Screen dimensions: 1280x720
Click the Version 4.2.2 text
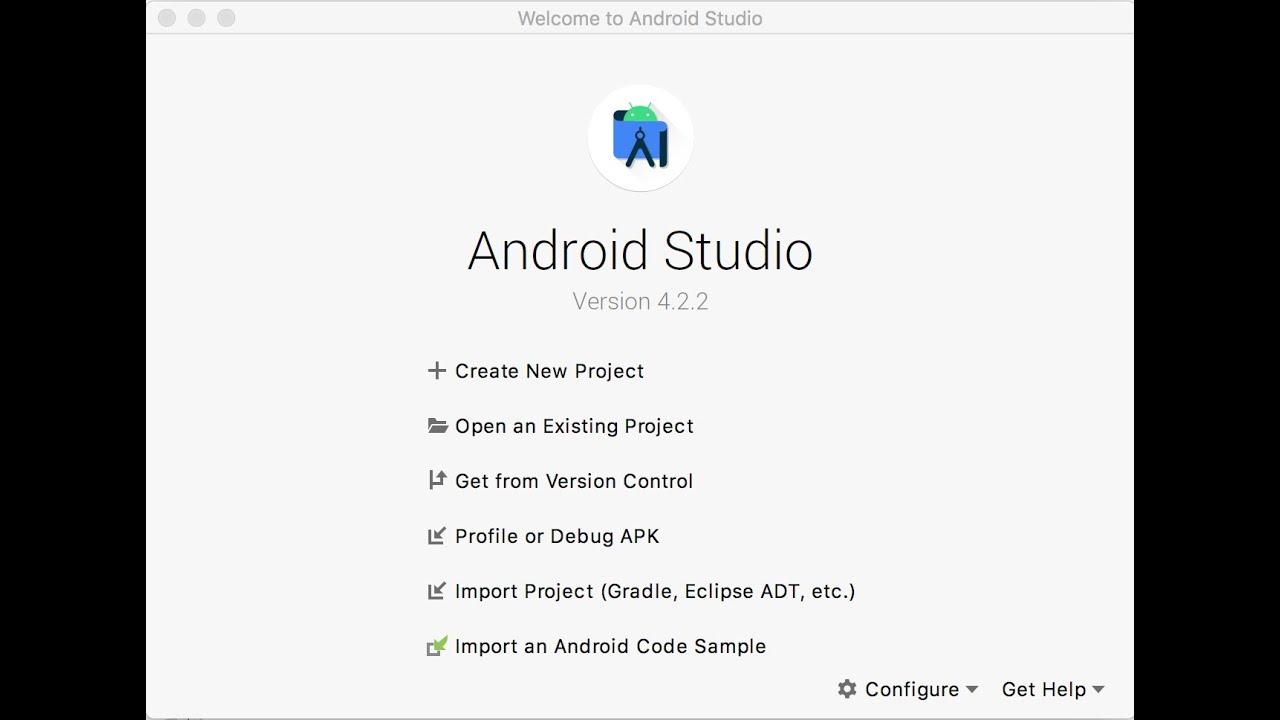point(640,301)
